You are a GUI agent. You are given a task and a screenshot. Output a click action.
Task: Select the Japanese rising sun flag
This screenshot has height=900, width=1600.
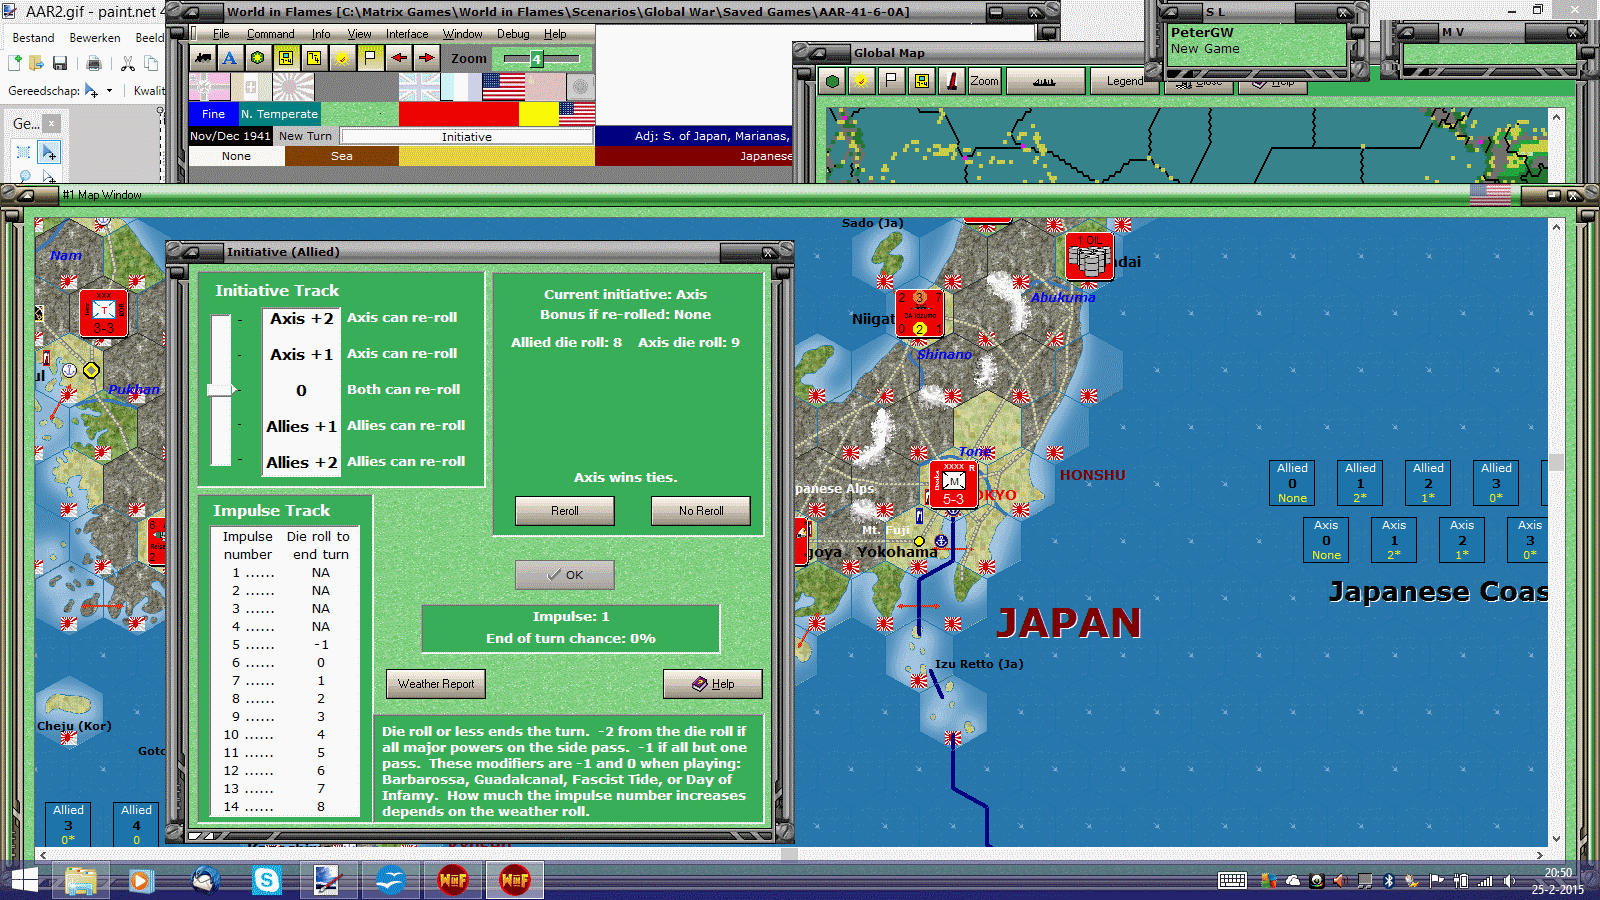(293, 87)
